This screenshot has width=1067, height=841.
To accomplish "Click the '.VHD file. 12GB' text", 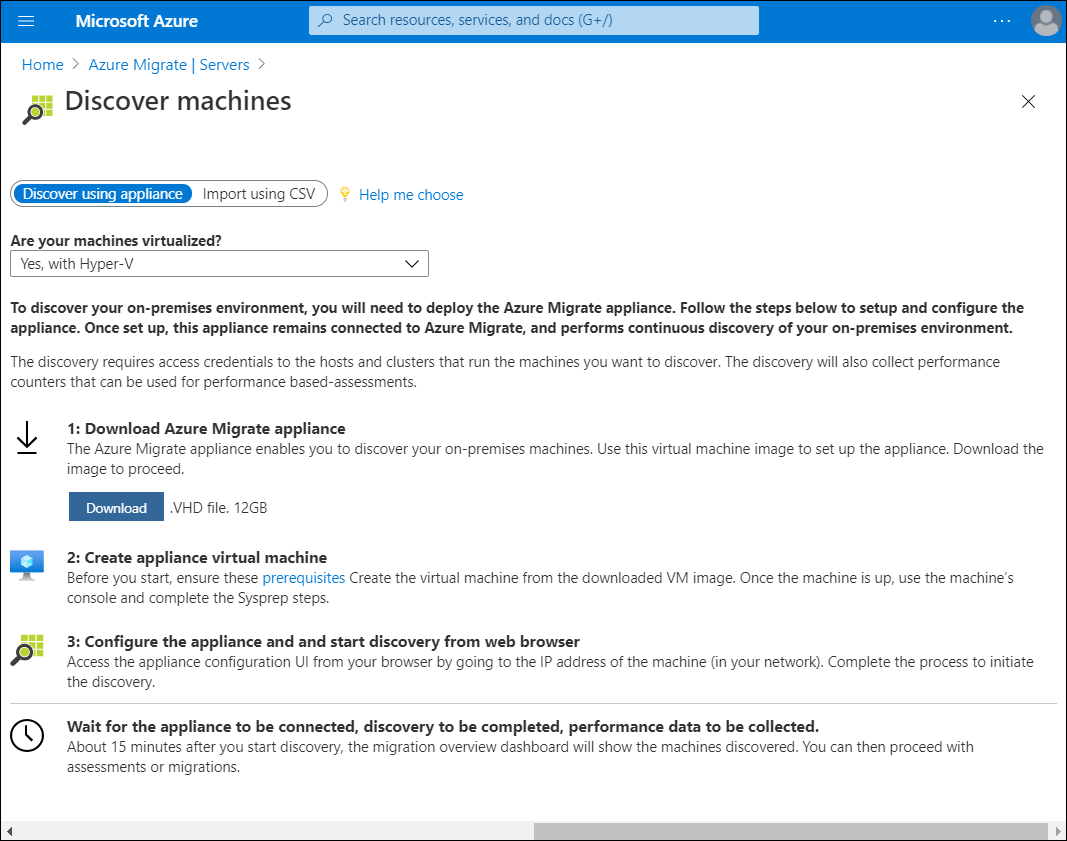I will tap(218, 508).
